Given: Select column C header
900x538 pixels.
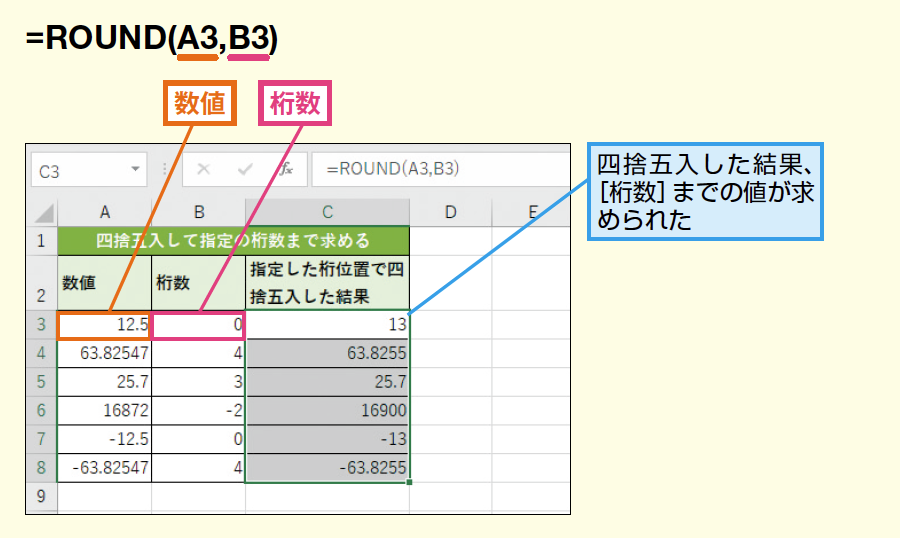Looking at the screenshot, I should tap(327, 212).
